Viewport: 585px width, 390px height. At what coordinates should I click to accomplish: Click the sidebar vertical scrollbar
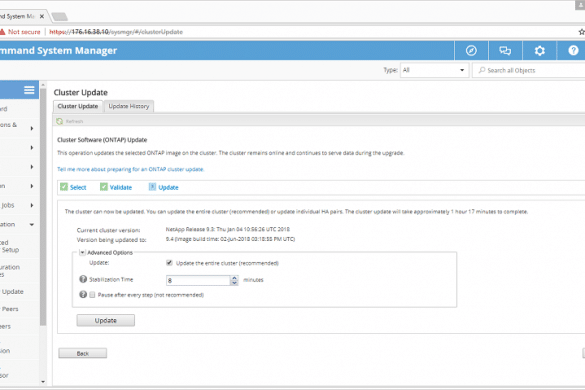43,207
